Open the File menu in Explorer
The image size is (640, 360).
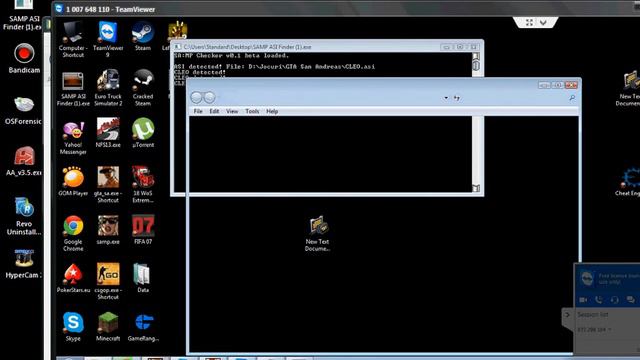[198, 111]
